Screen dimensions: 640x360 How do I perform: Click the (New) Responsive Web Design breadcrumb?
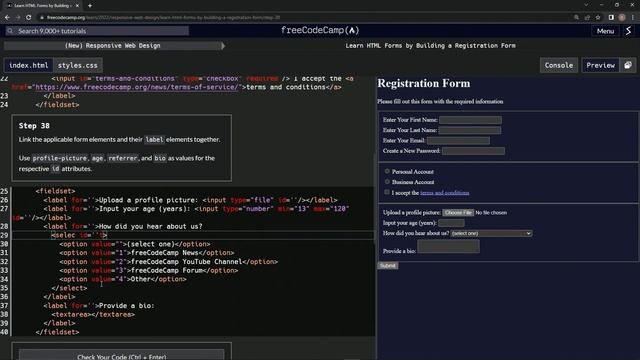(x=112, y=46)
